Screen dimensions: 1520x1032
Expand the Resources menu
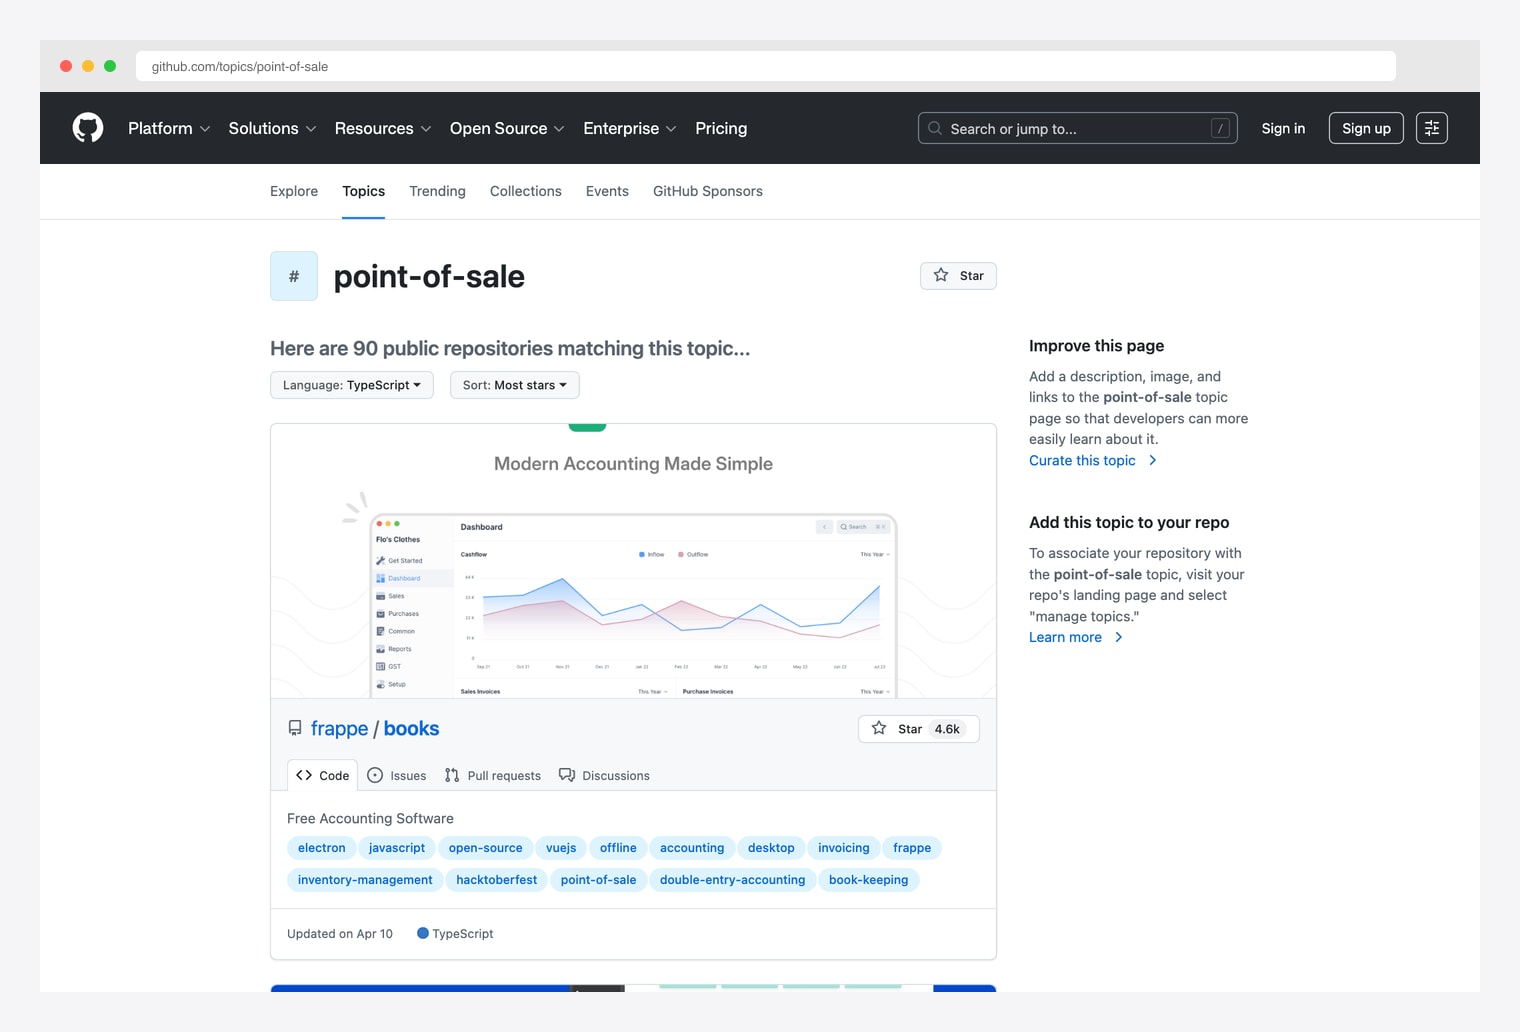pos(383,128)
